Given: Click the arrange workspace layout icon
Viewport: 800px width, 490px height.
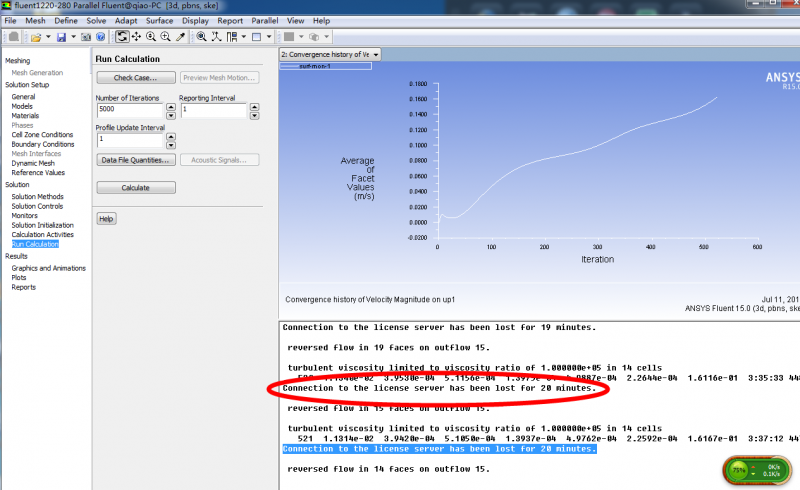Looking at the screenshot, I should click(232, 37).
